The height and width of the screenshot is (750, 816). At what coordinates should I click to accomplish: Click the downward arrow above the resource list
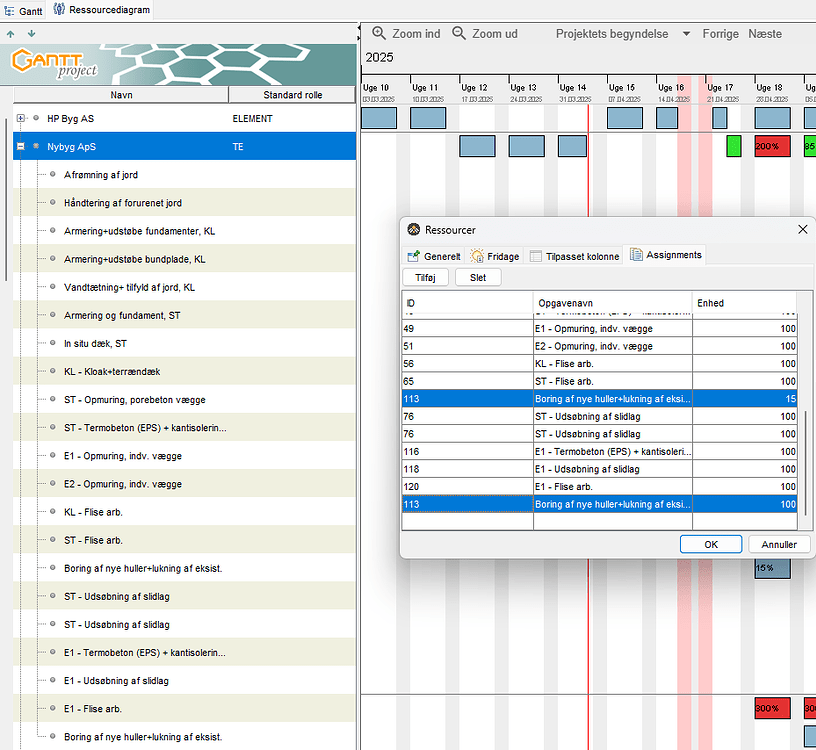30,33
